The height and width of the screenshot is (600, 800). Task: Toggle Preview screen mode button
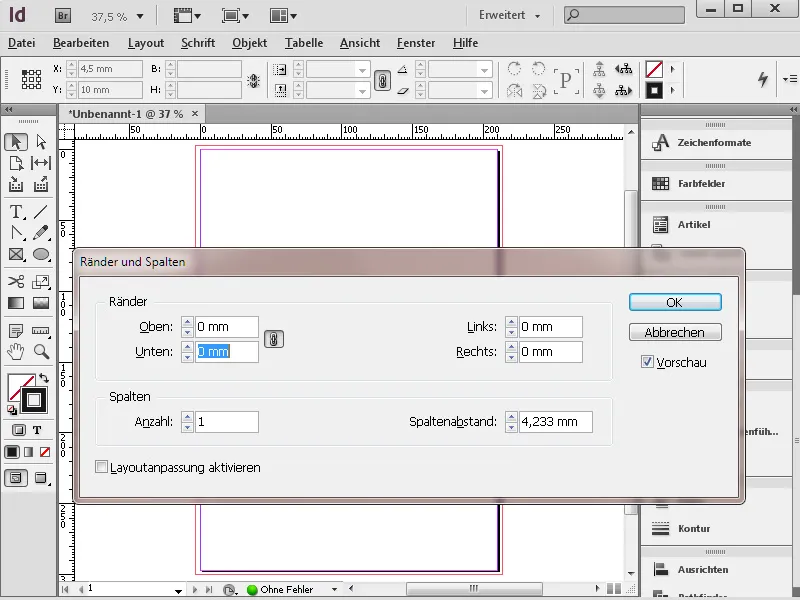(41, 478)
